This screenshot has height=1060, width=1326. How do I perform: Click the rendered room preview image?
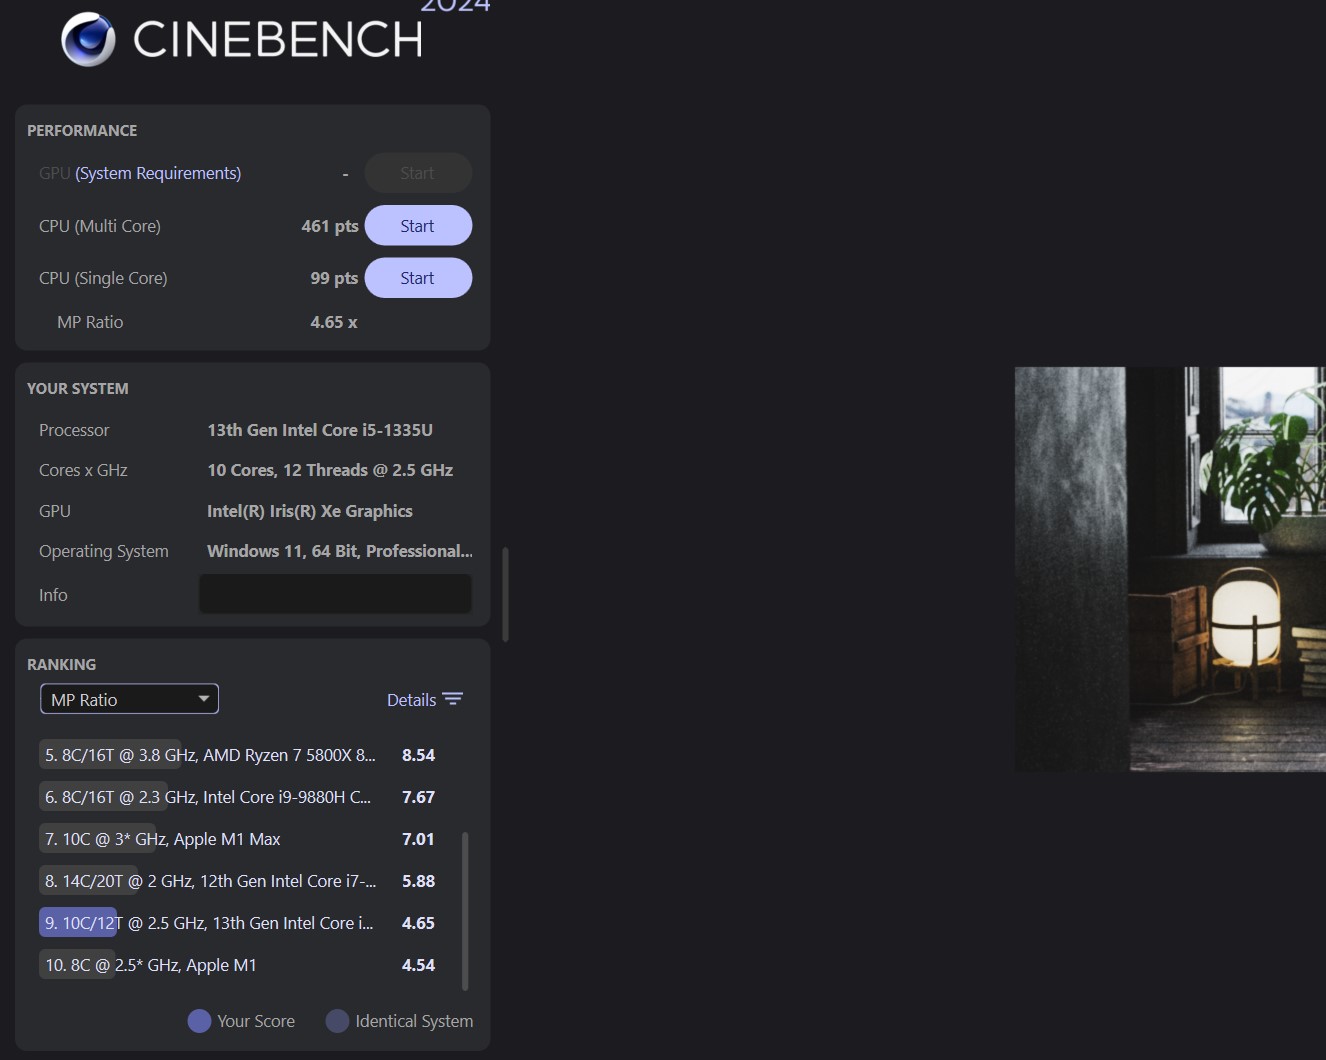point(1170,569)
